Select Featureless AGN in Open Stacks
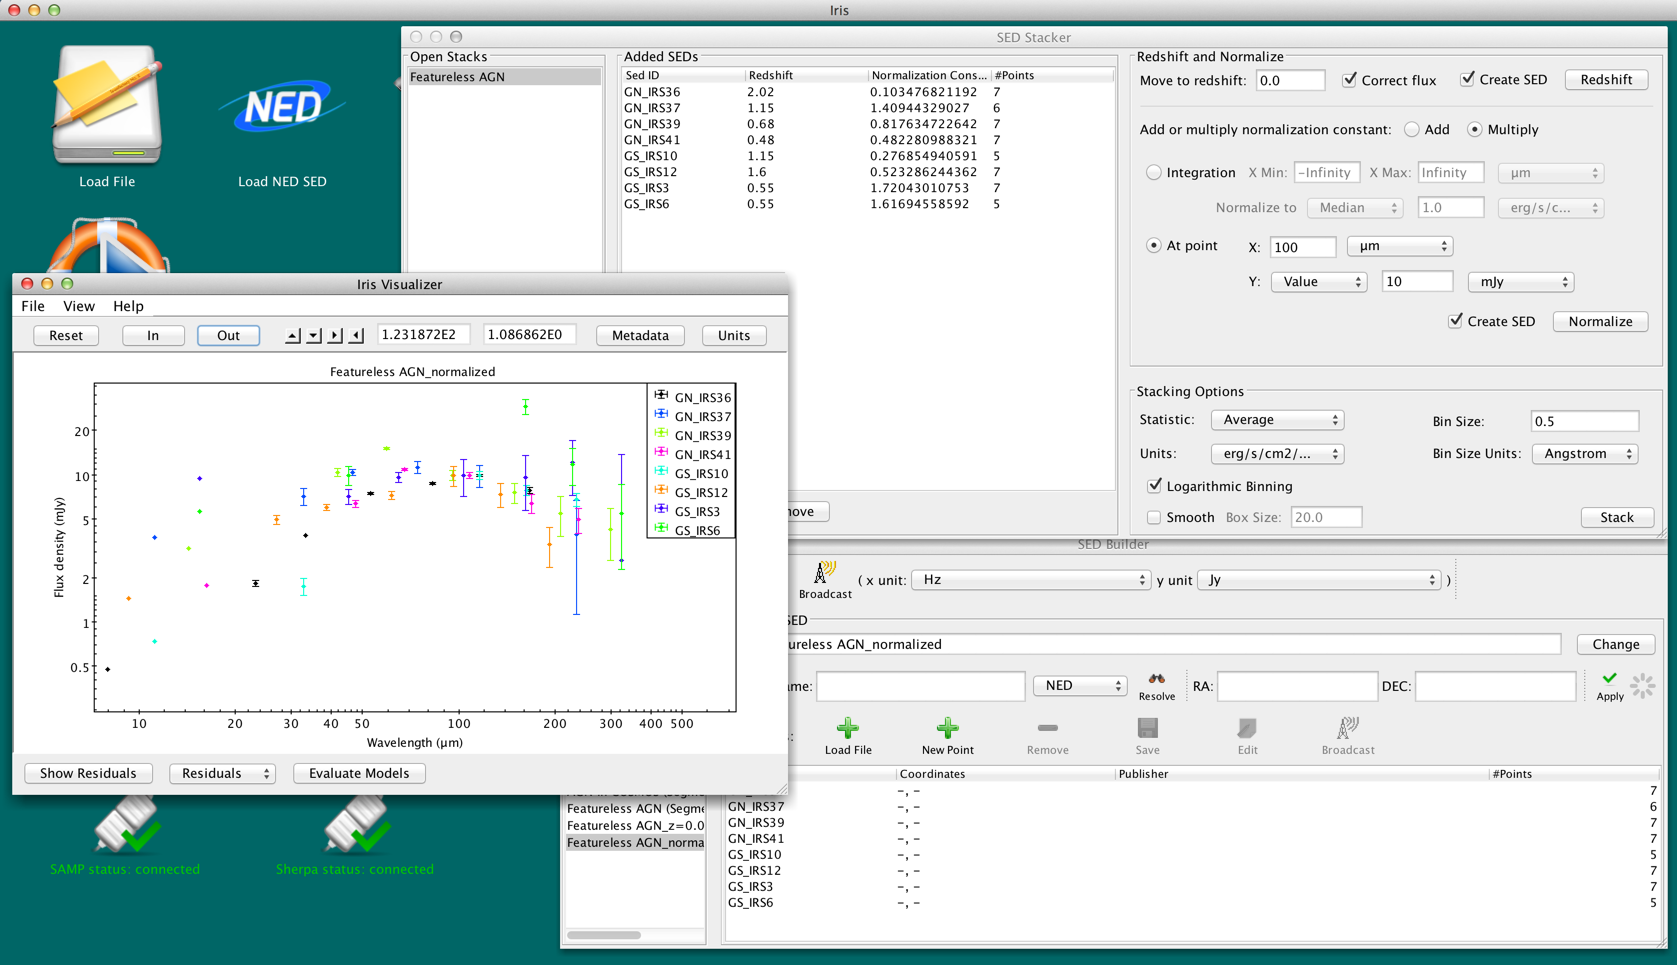 [x=504, y=77]
